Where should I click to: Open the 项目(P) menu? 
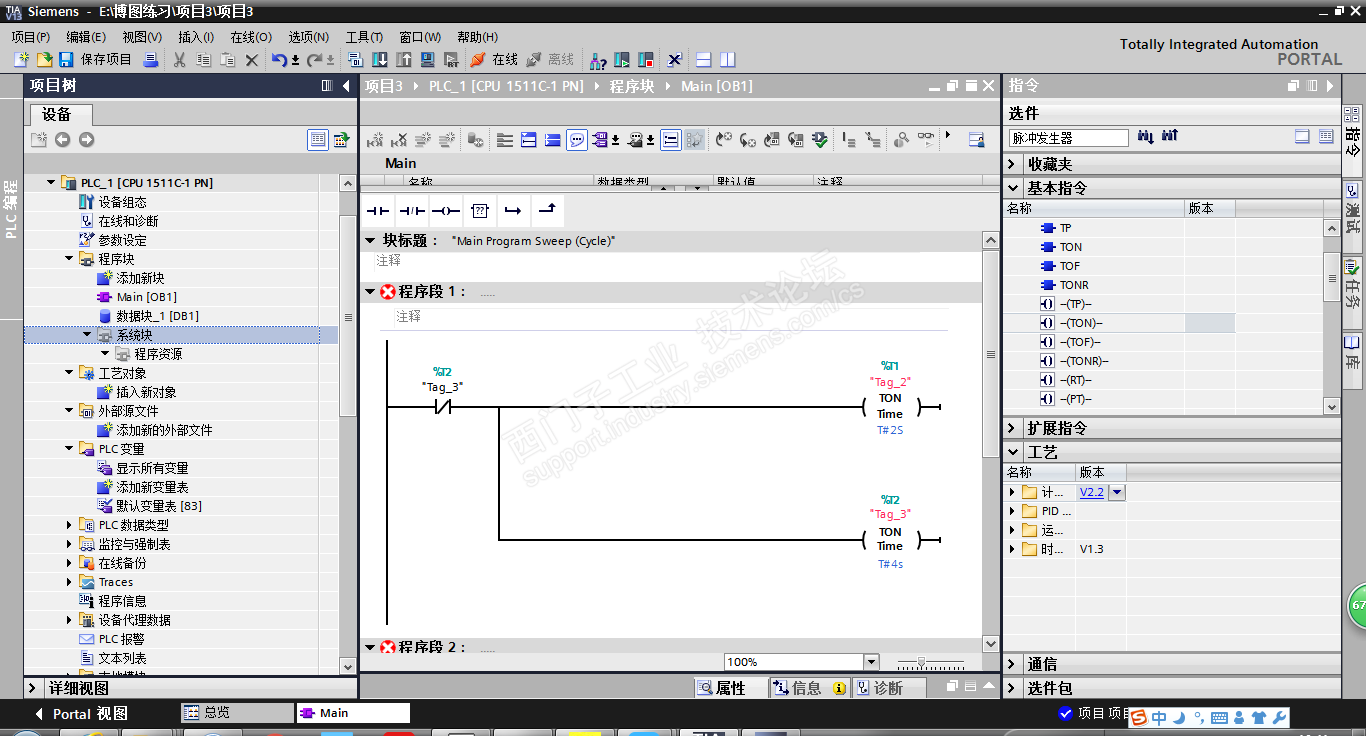pyautogui.click(x=31, y=37)
